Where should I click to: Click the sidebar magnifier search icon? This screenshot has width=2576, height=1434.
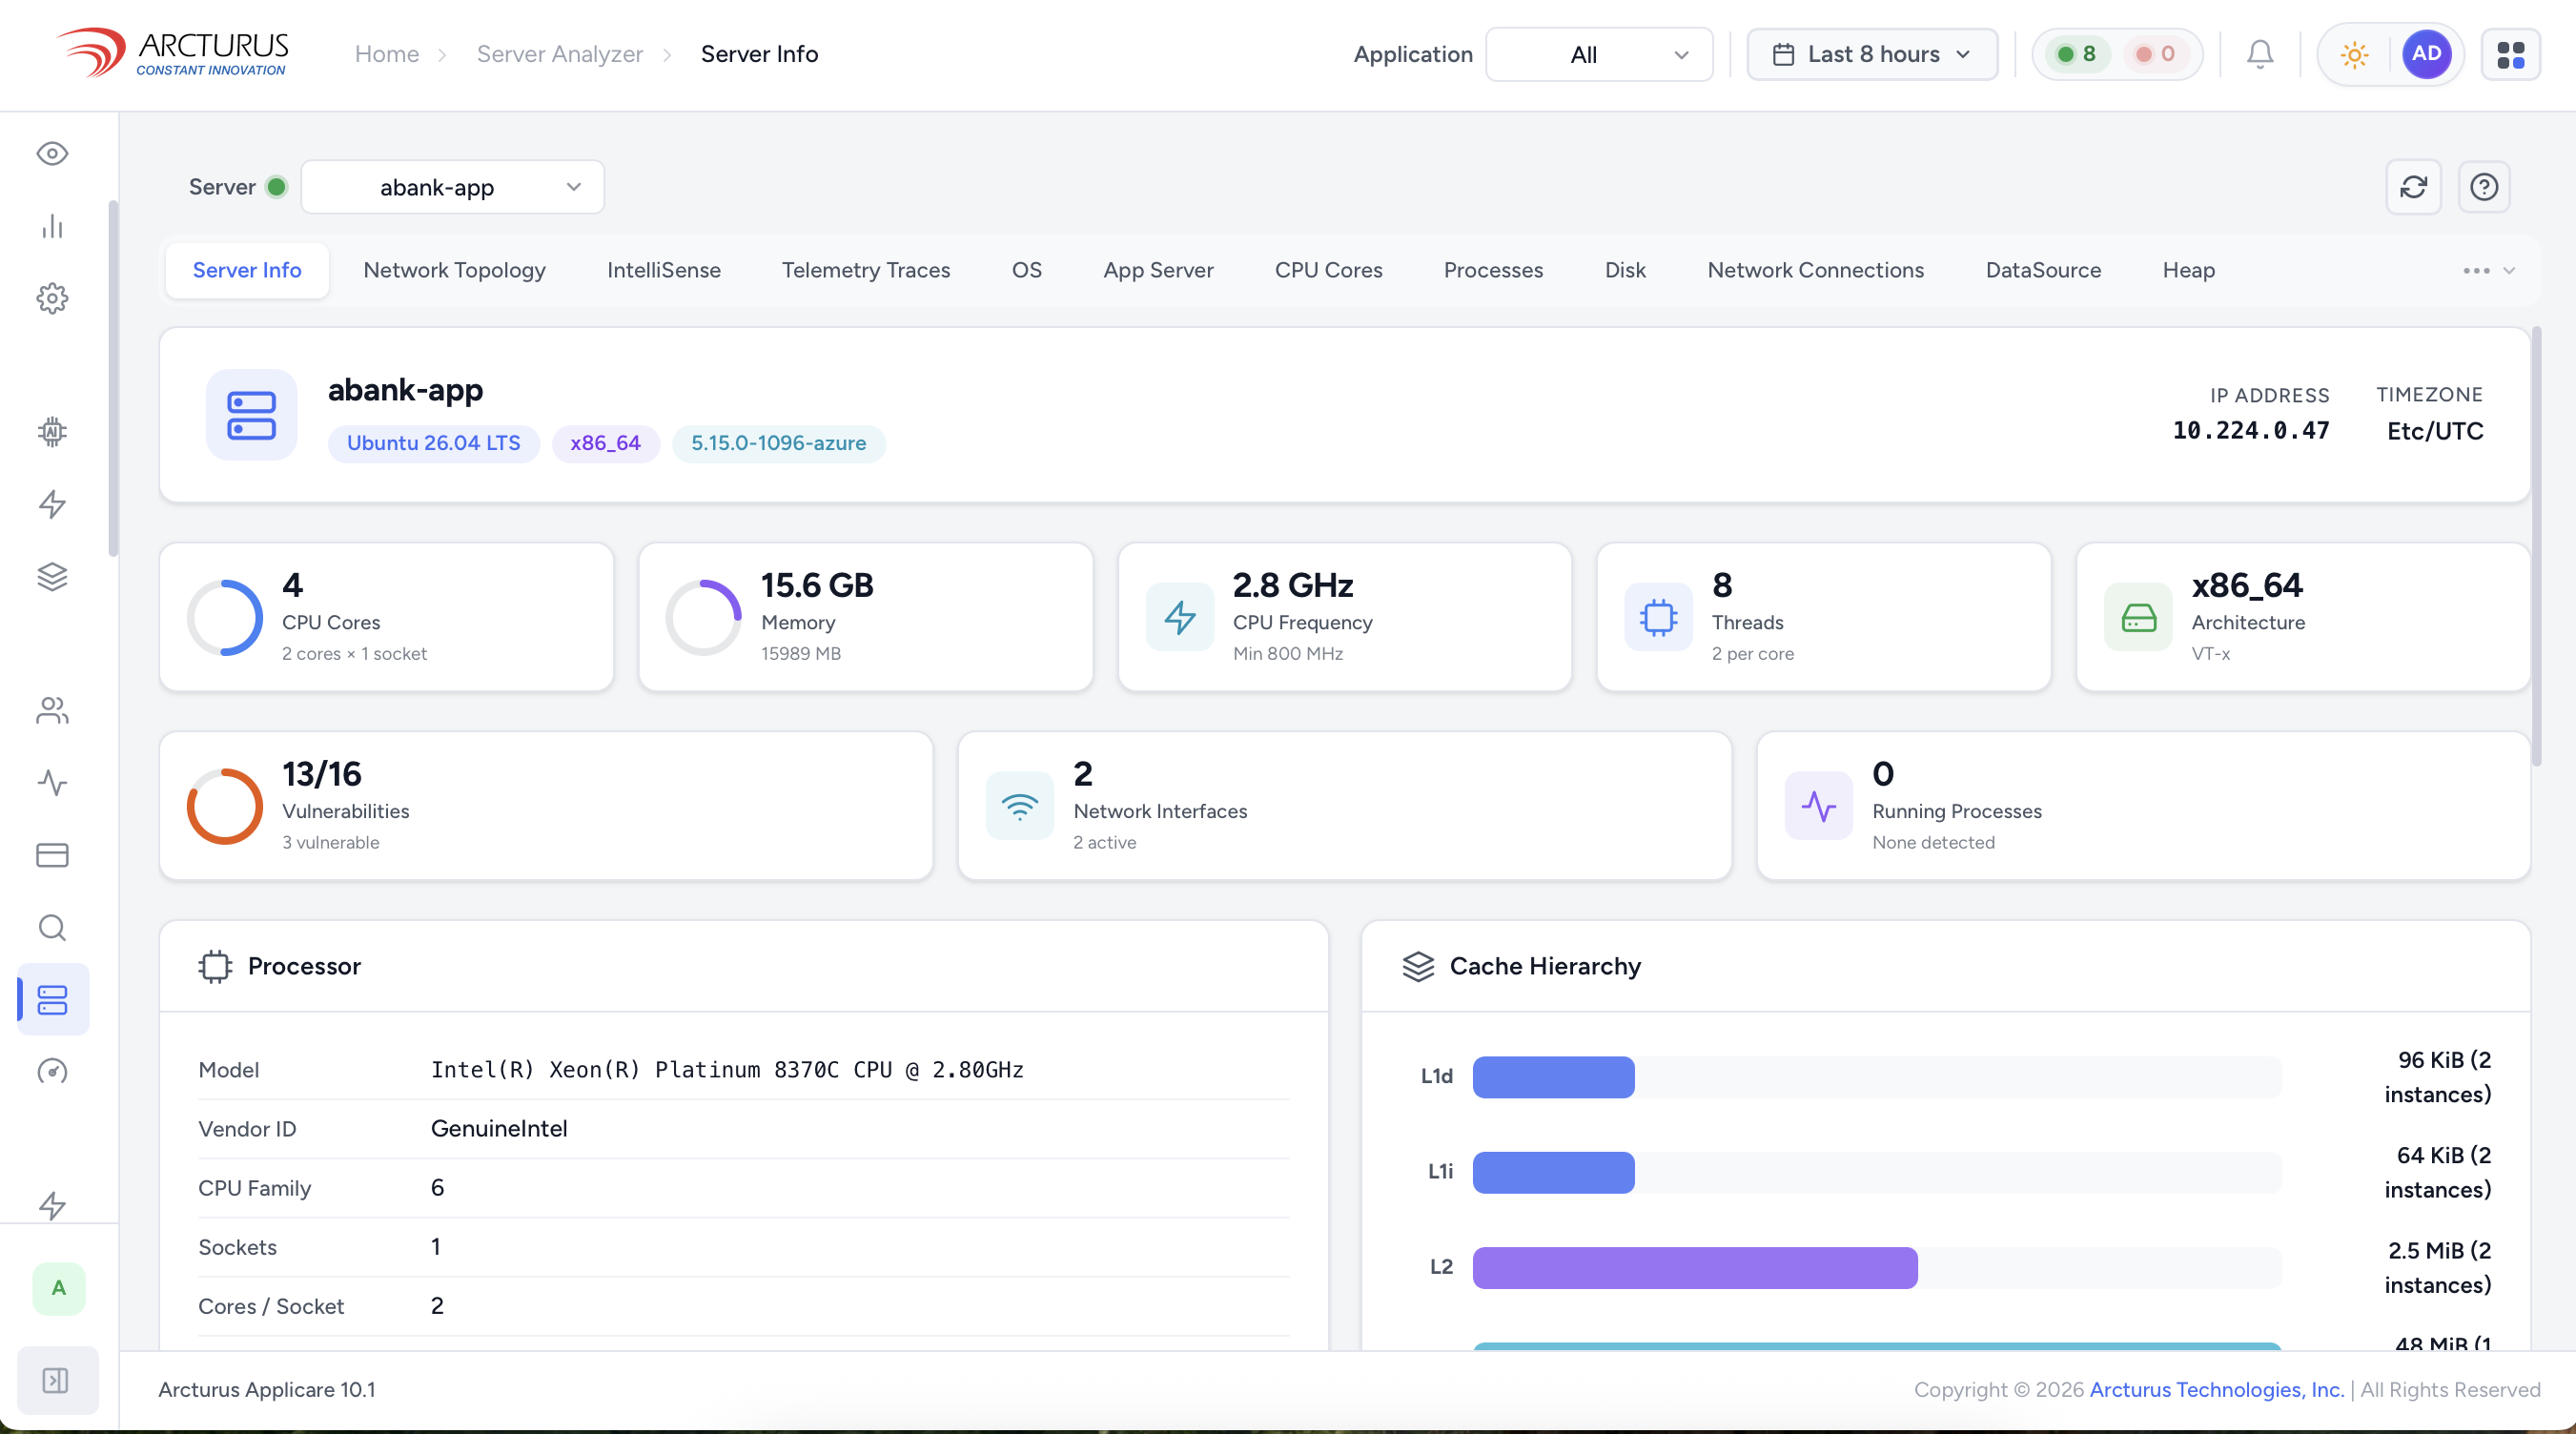tap(52, 928)
